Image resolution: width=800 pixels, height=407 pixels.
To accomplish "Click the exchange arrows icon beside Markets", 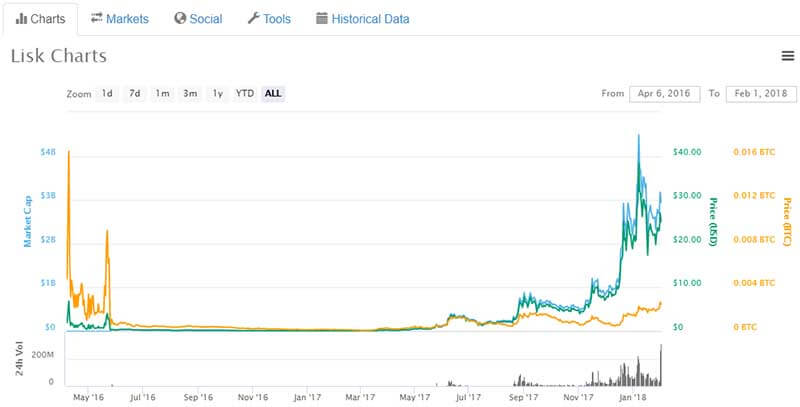I will point(97,18).
